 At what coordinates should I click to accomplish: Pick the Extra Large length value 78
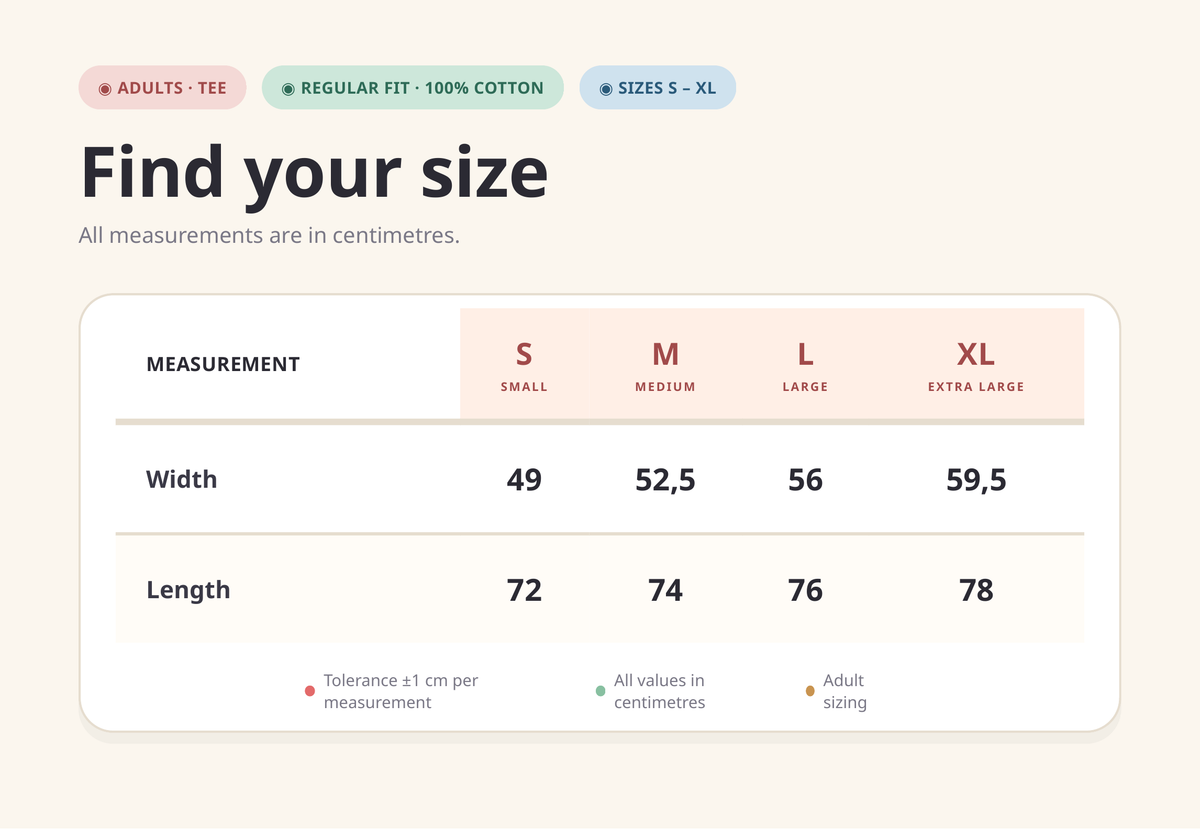point(976,590)
